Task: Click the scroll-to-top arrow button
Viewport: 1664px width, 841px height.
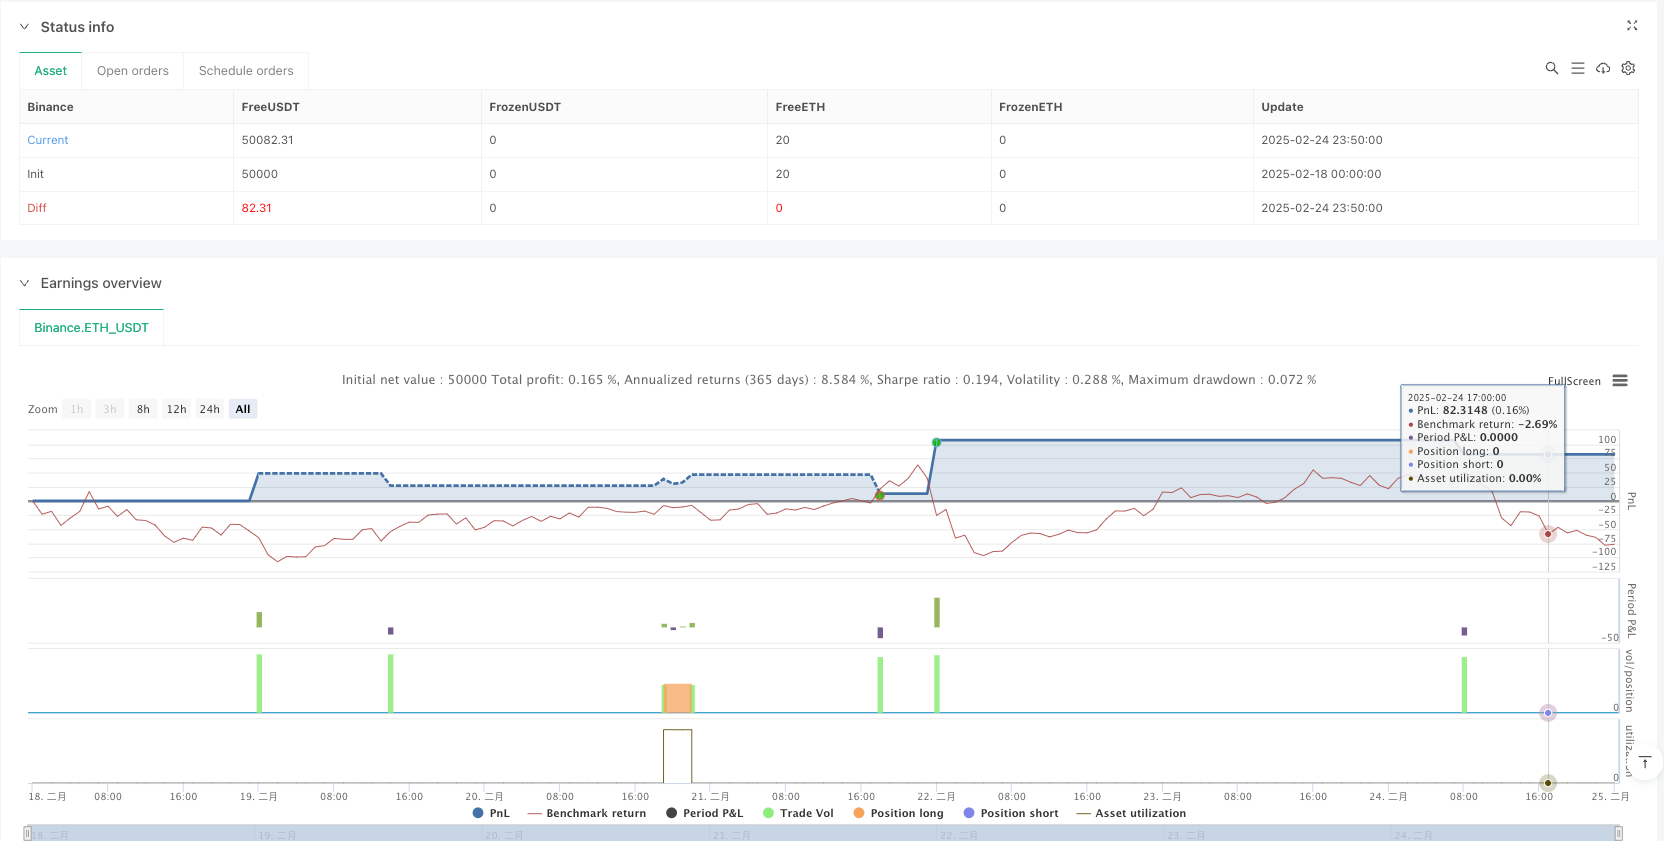Action: point(1645,763)
